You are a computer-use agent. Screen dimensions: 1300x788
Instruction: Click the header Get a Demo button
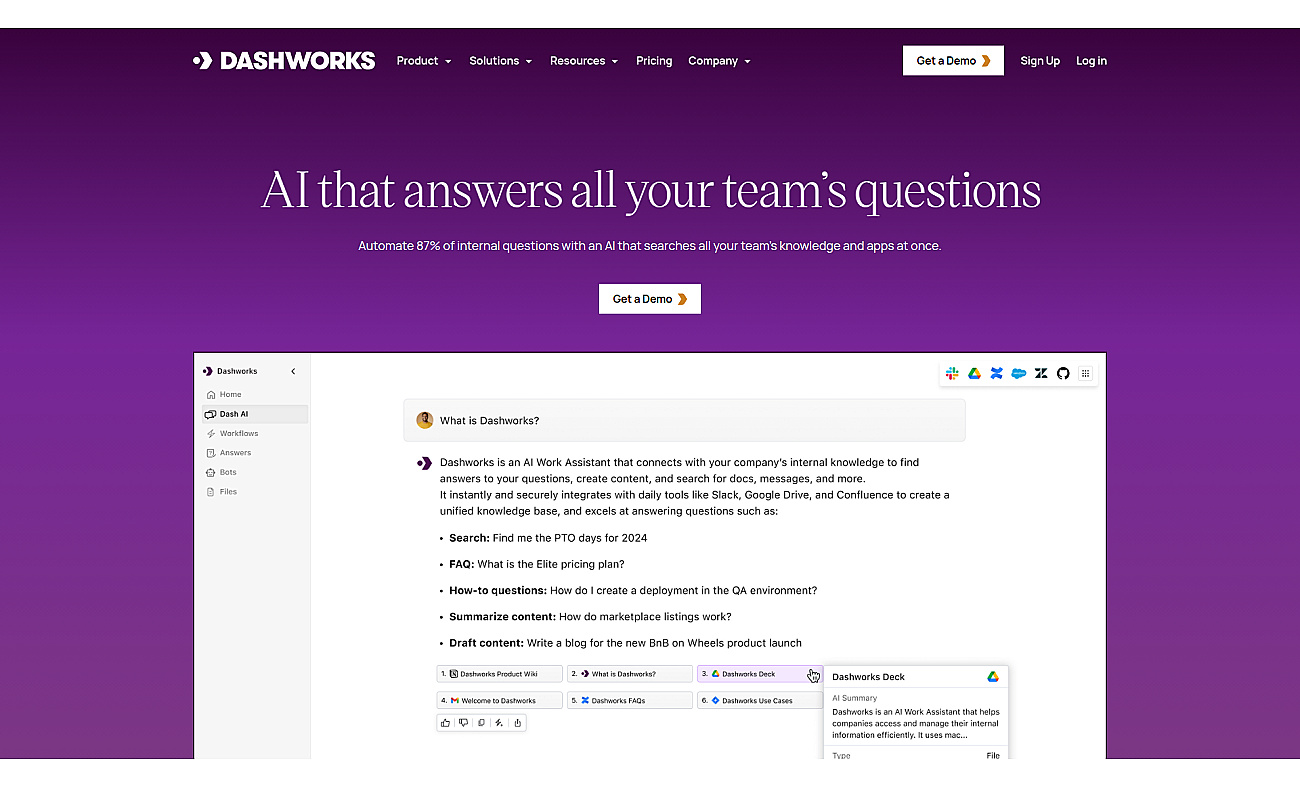[953, 61]
